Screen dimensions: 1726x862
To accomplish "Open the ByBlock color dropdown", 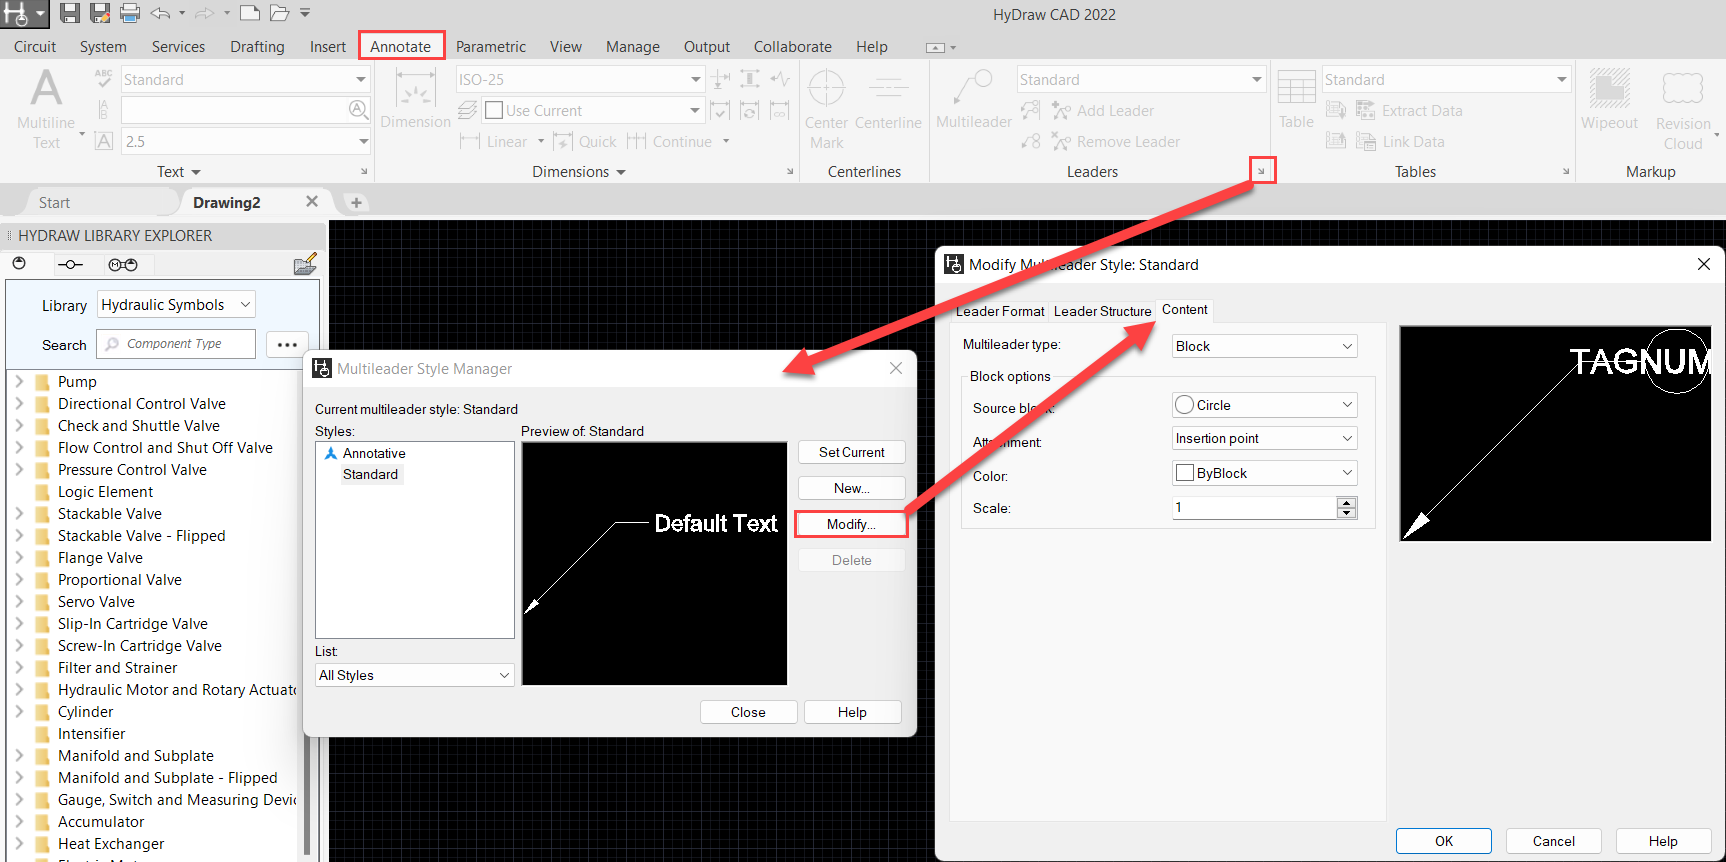I will pyautogui.click(x=1265, y=473).
